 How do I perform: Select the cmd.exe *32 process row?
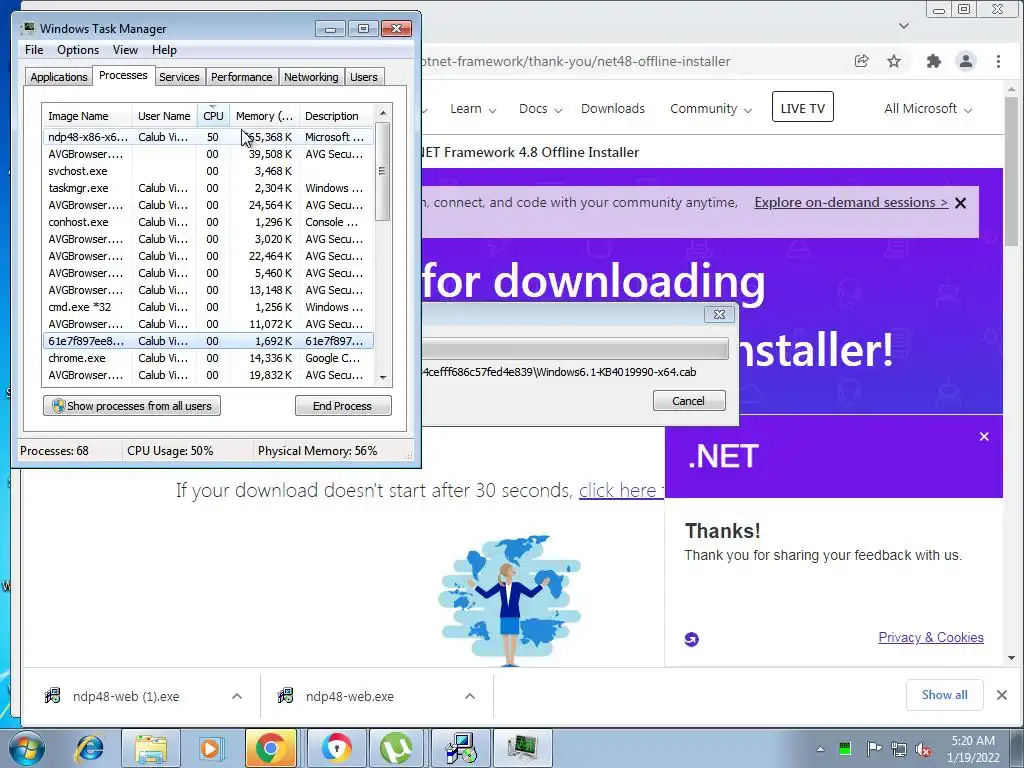(x=208, y=308)
